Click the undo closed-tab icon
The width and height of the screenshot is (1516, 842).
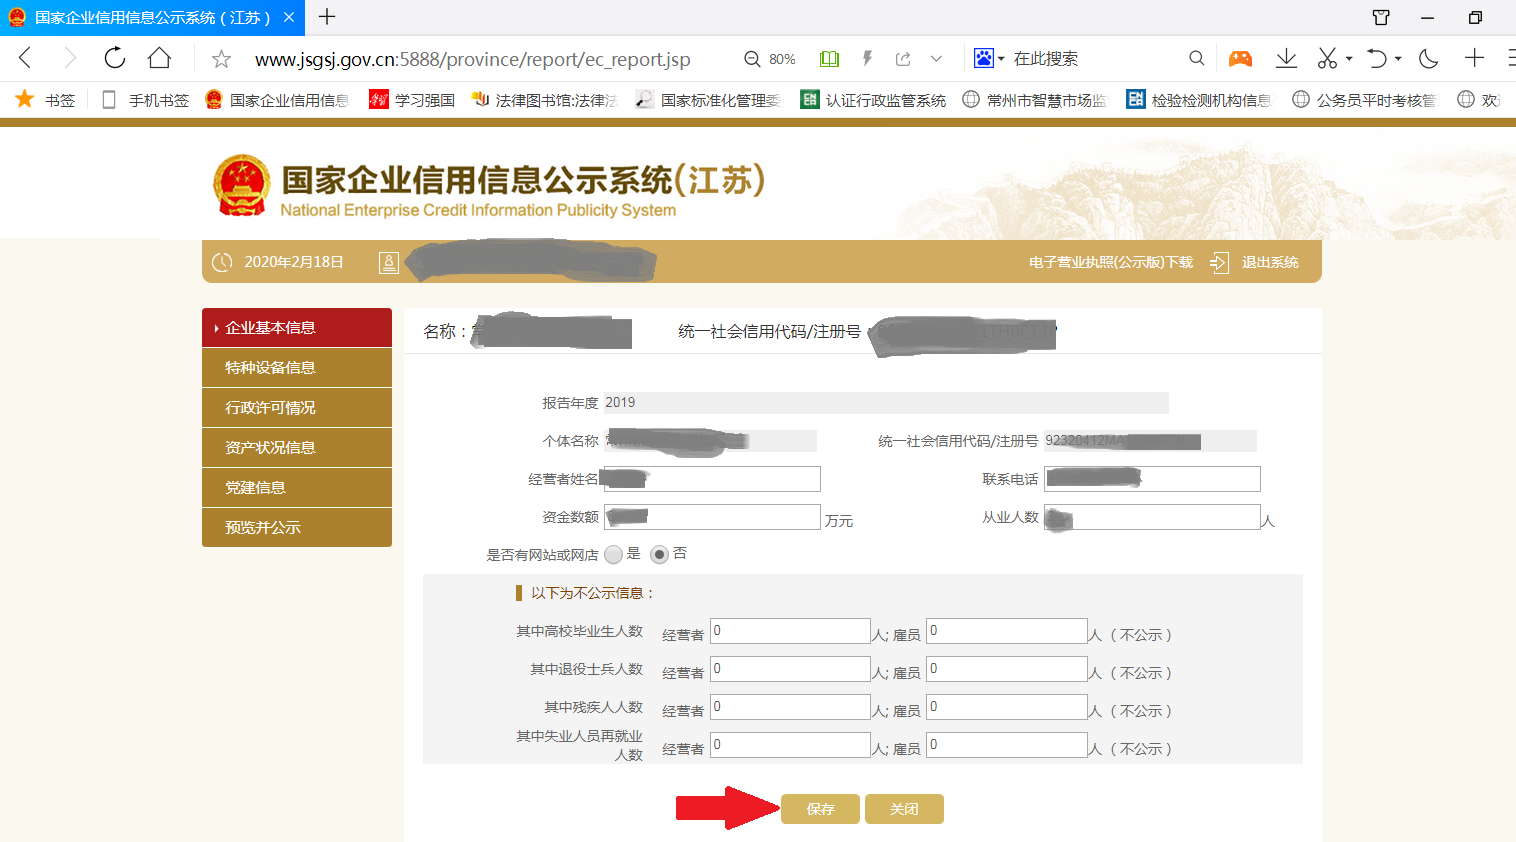1377,58
